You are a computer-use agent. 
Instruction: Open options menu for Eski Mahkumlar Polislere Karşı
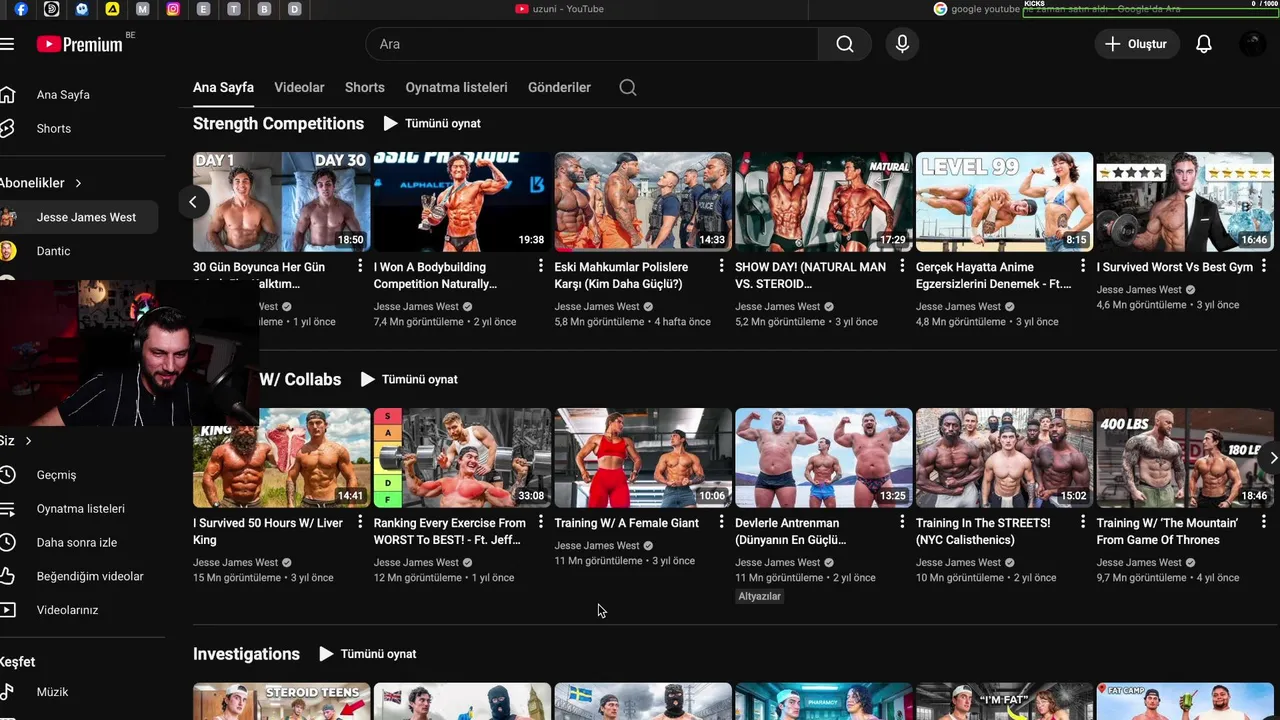tap(721, 266)
